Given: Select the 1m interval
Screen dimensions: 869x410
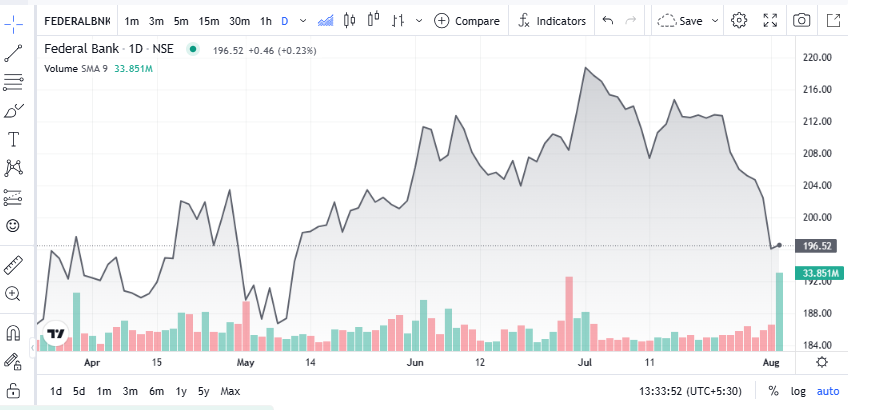Looking at the screenshot, I should pyautogui.click(x=131, y=21).
